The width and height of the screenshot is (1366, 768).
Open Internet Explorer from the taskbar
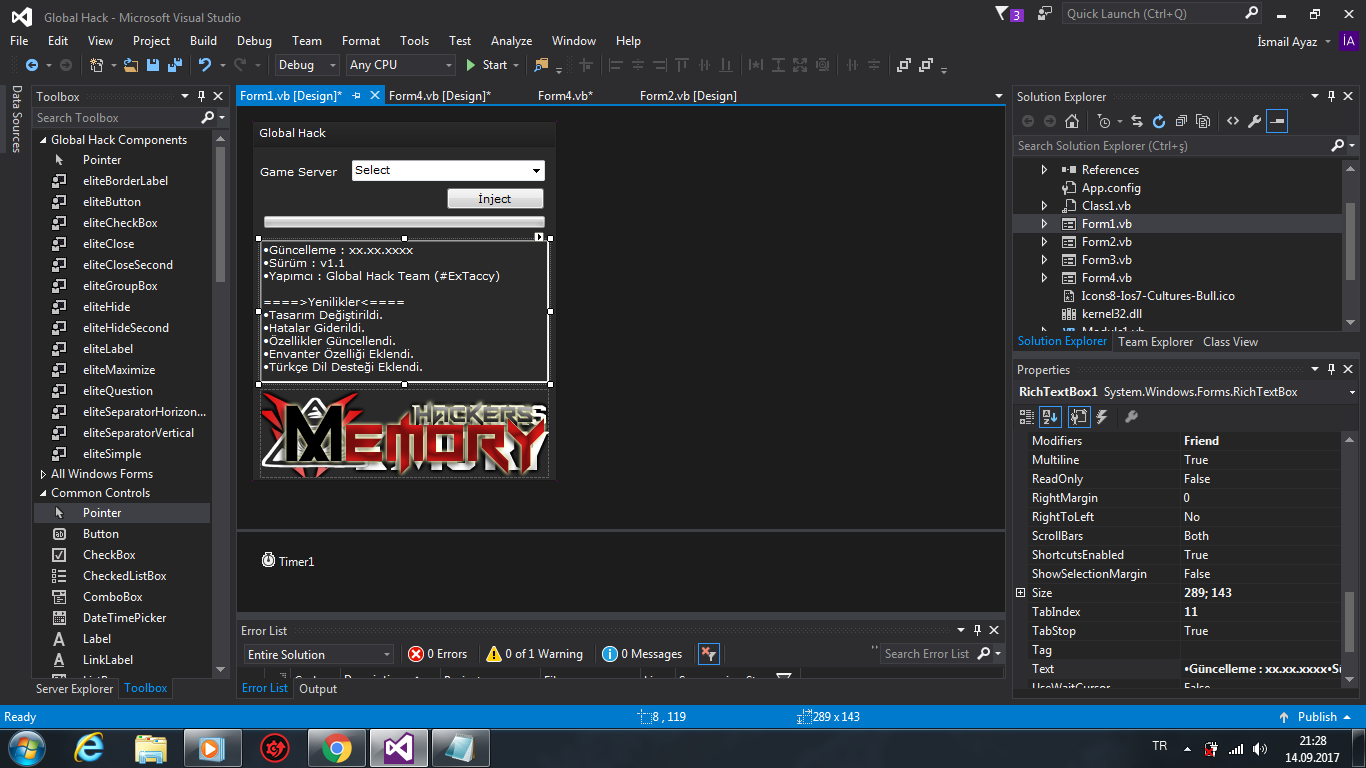pos(89,747)
